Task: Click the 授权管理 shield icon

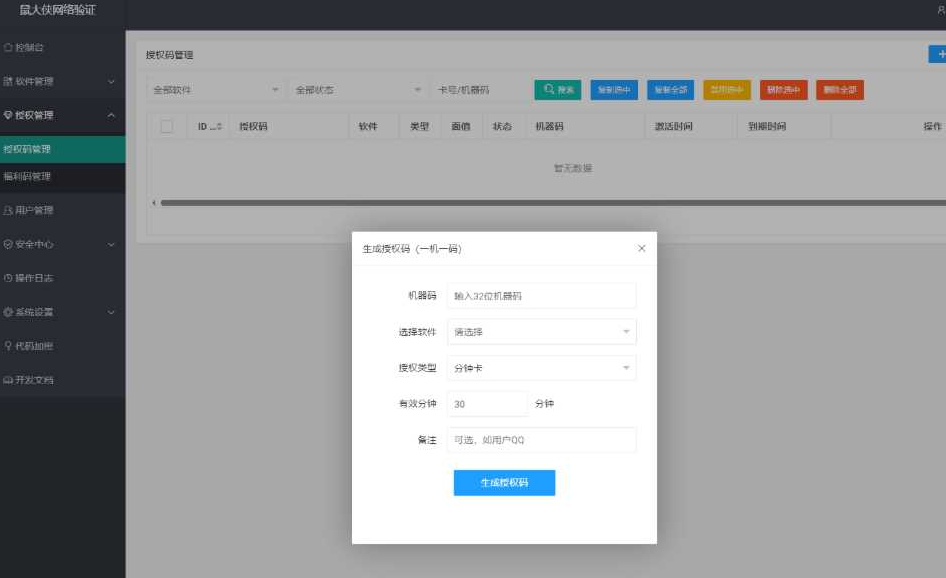Action: [x=8, y=115]
